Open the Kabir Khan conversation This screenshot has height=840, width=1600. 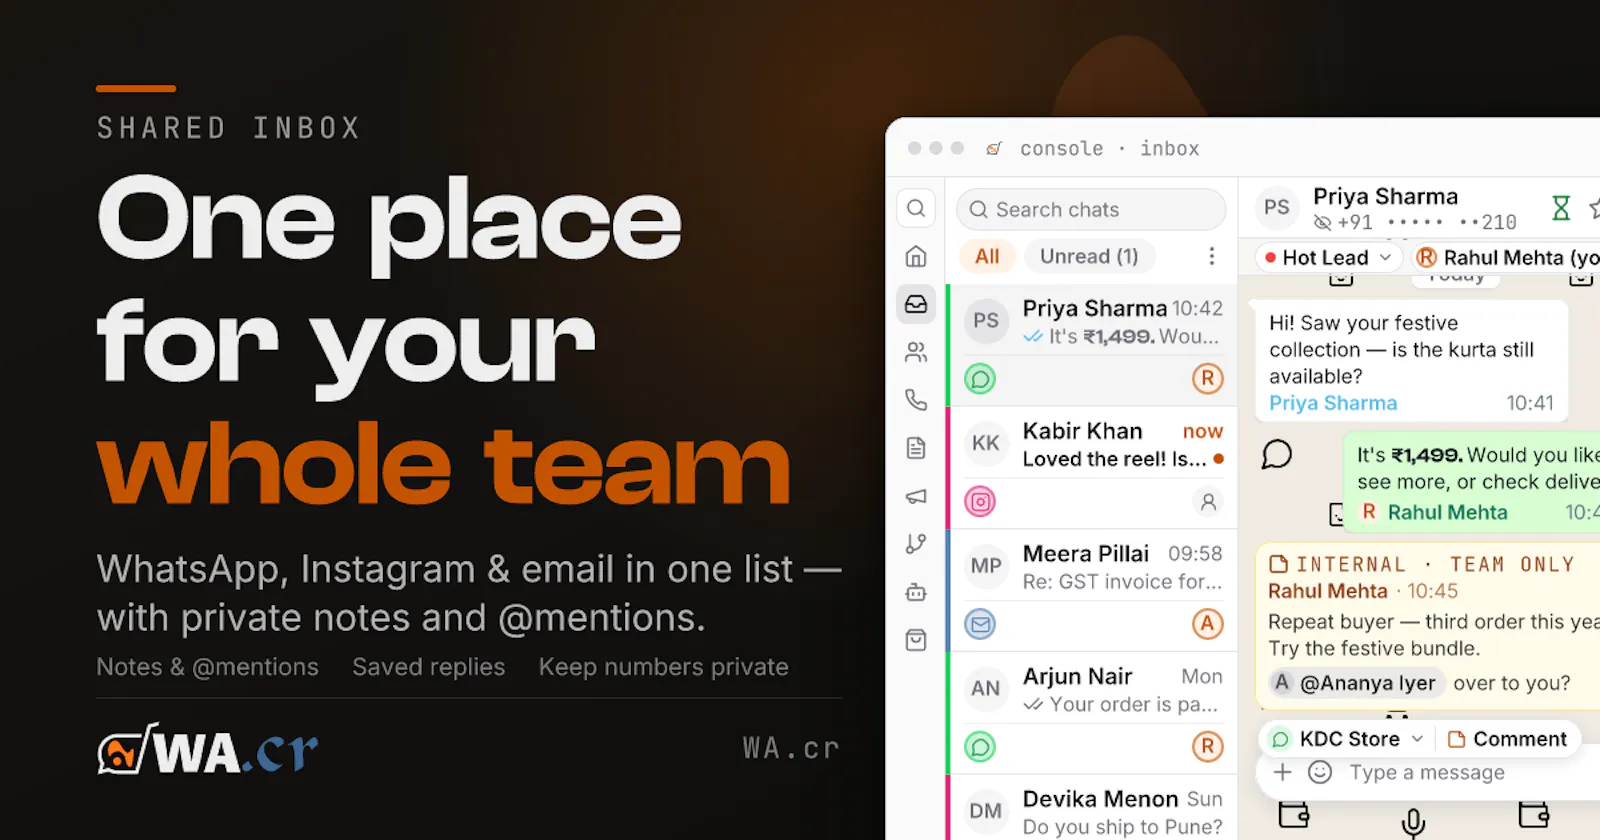click(1093, 468)
